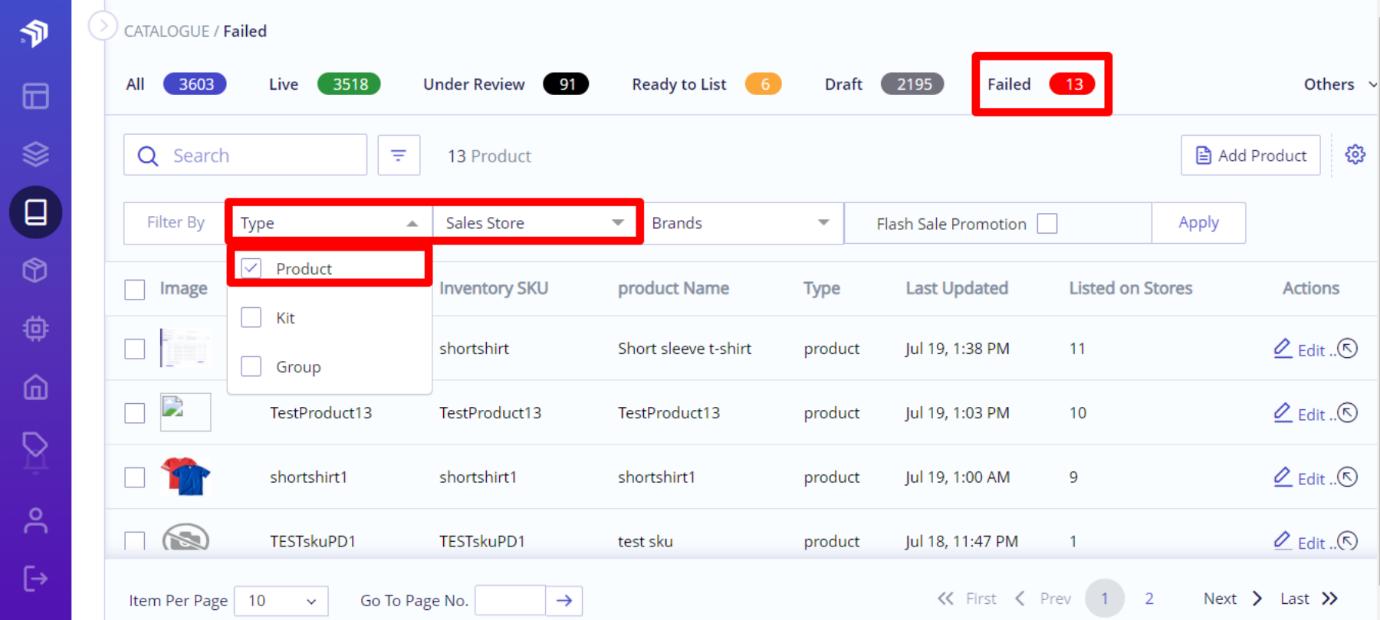Open the tag icon in sidebar
1380x620 pixels.
(x=36, y=446)
